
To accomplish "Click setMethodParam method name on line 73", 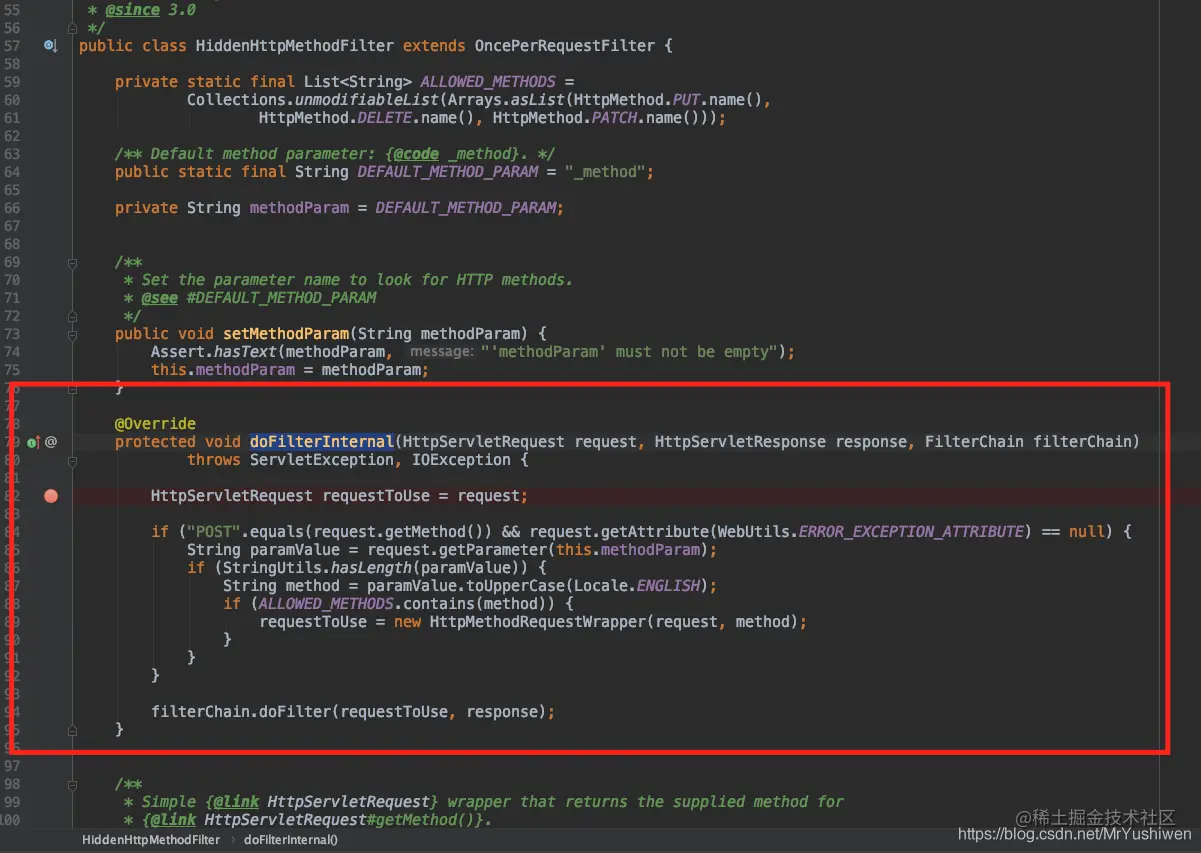I will point(286,334).
